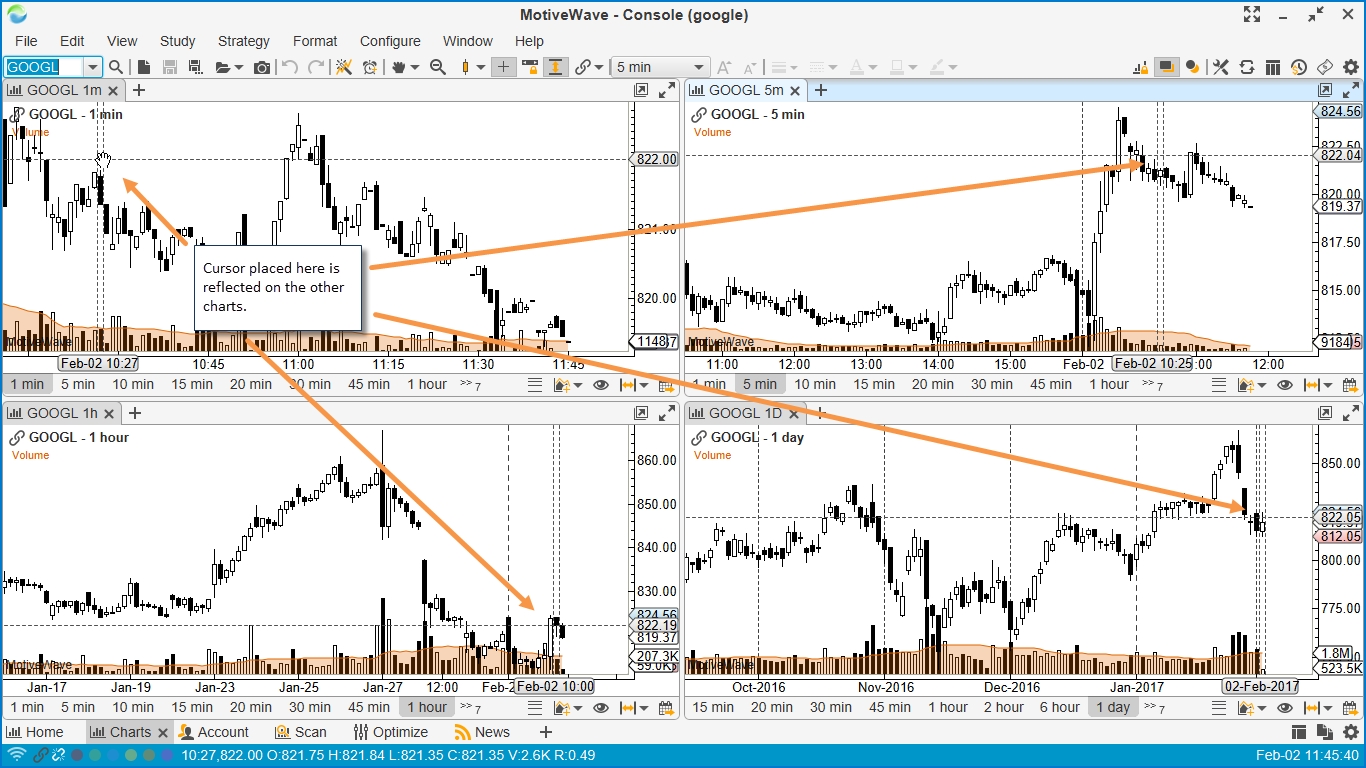Open the Optimize page

click(391, 732)
